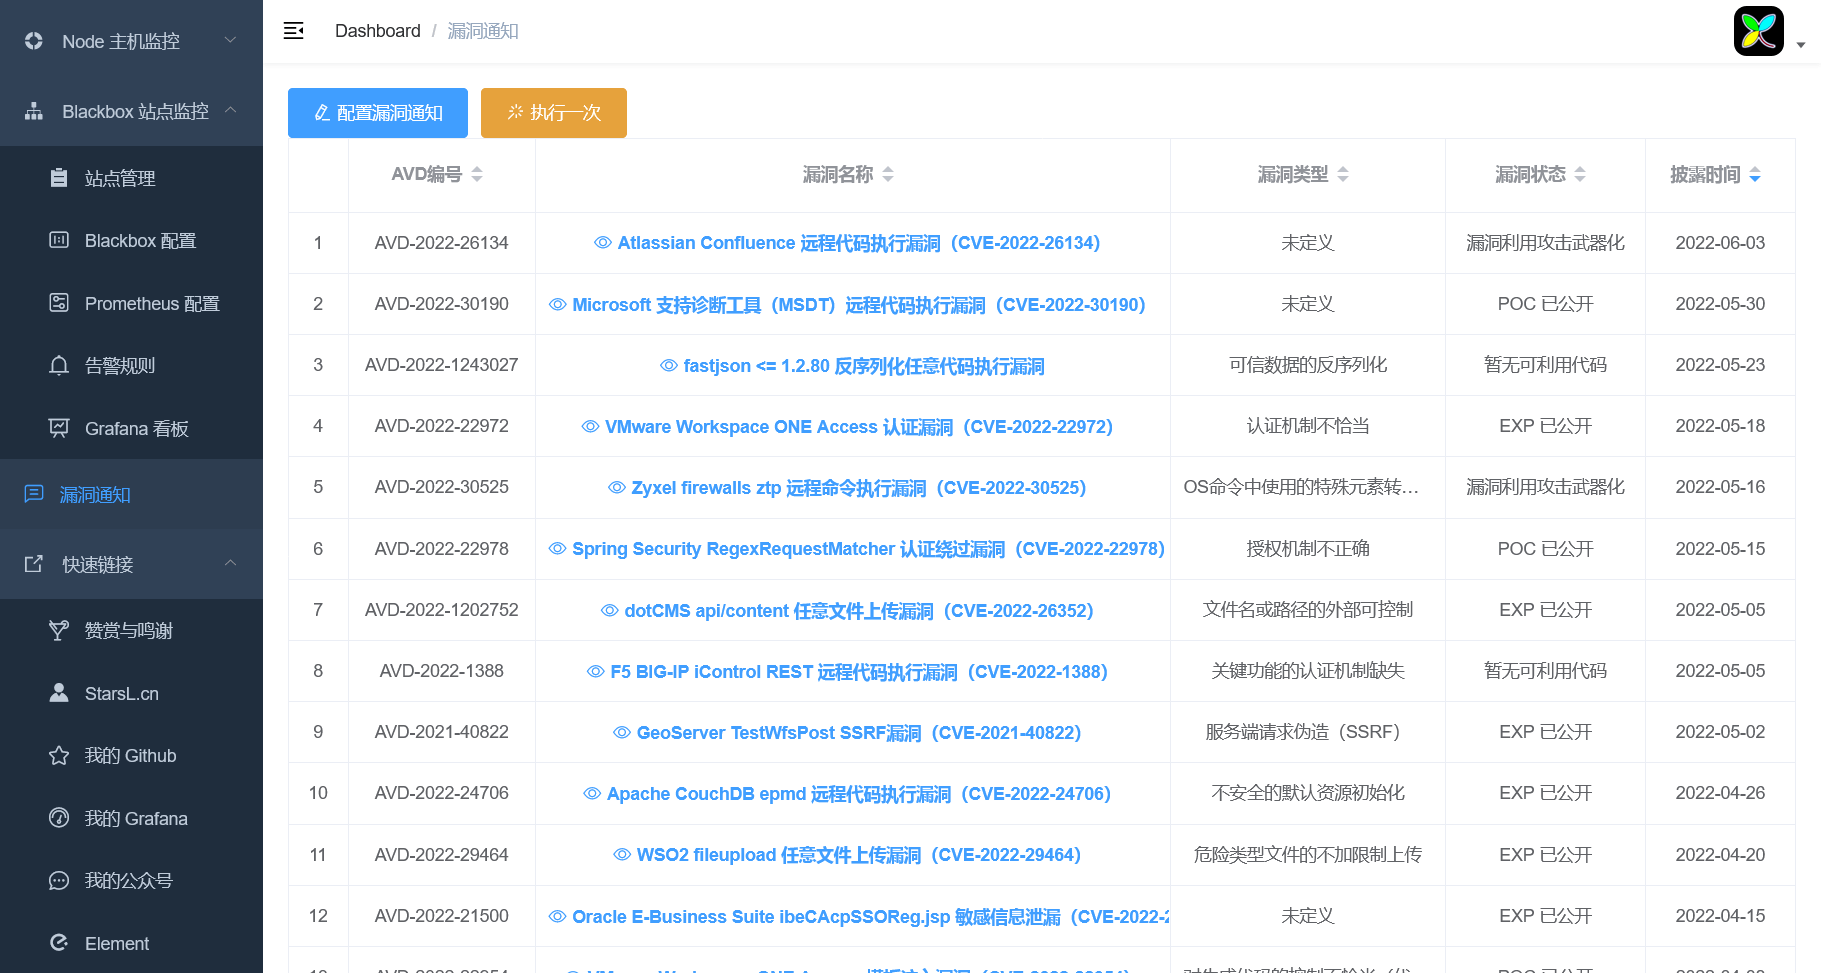Open Prometheus 配置 menu item
The width and height of the screenshot is (1821, 973).
point(131,303)
